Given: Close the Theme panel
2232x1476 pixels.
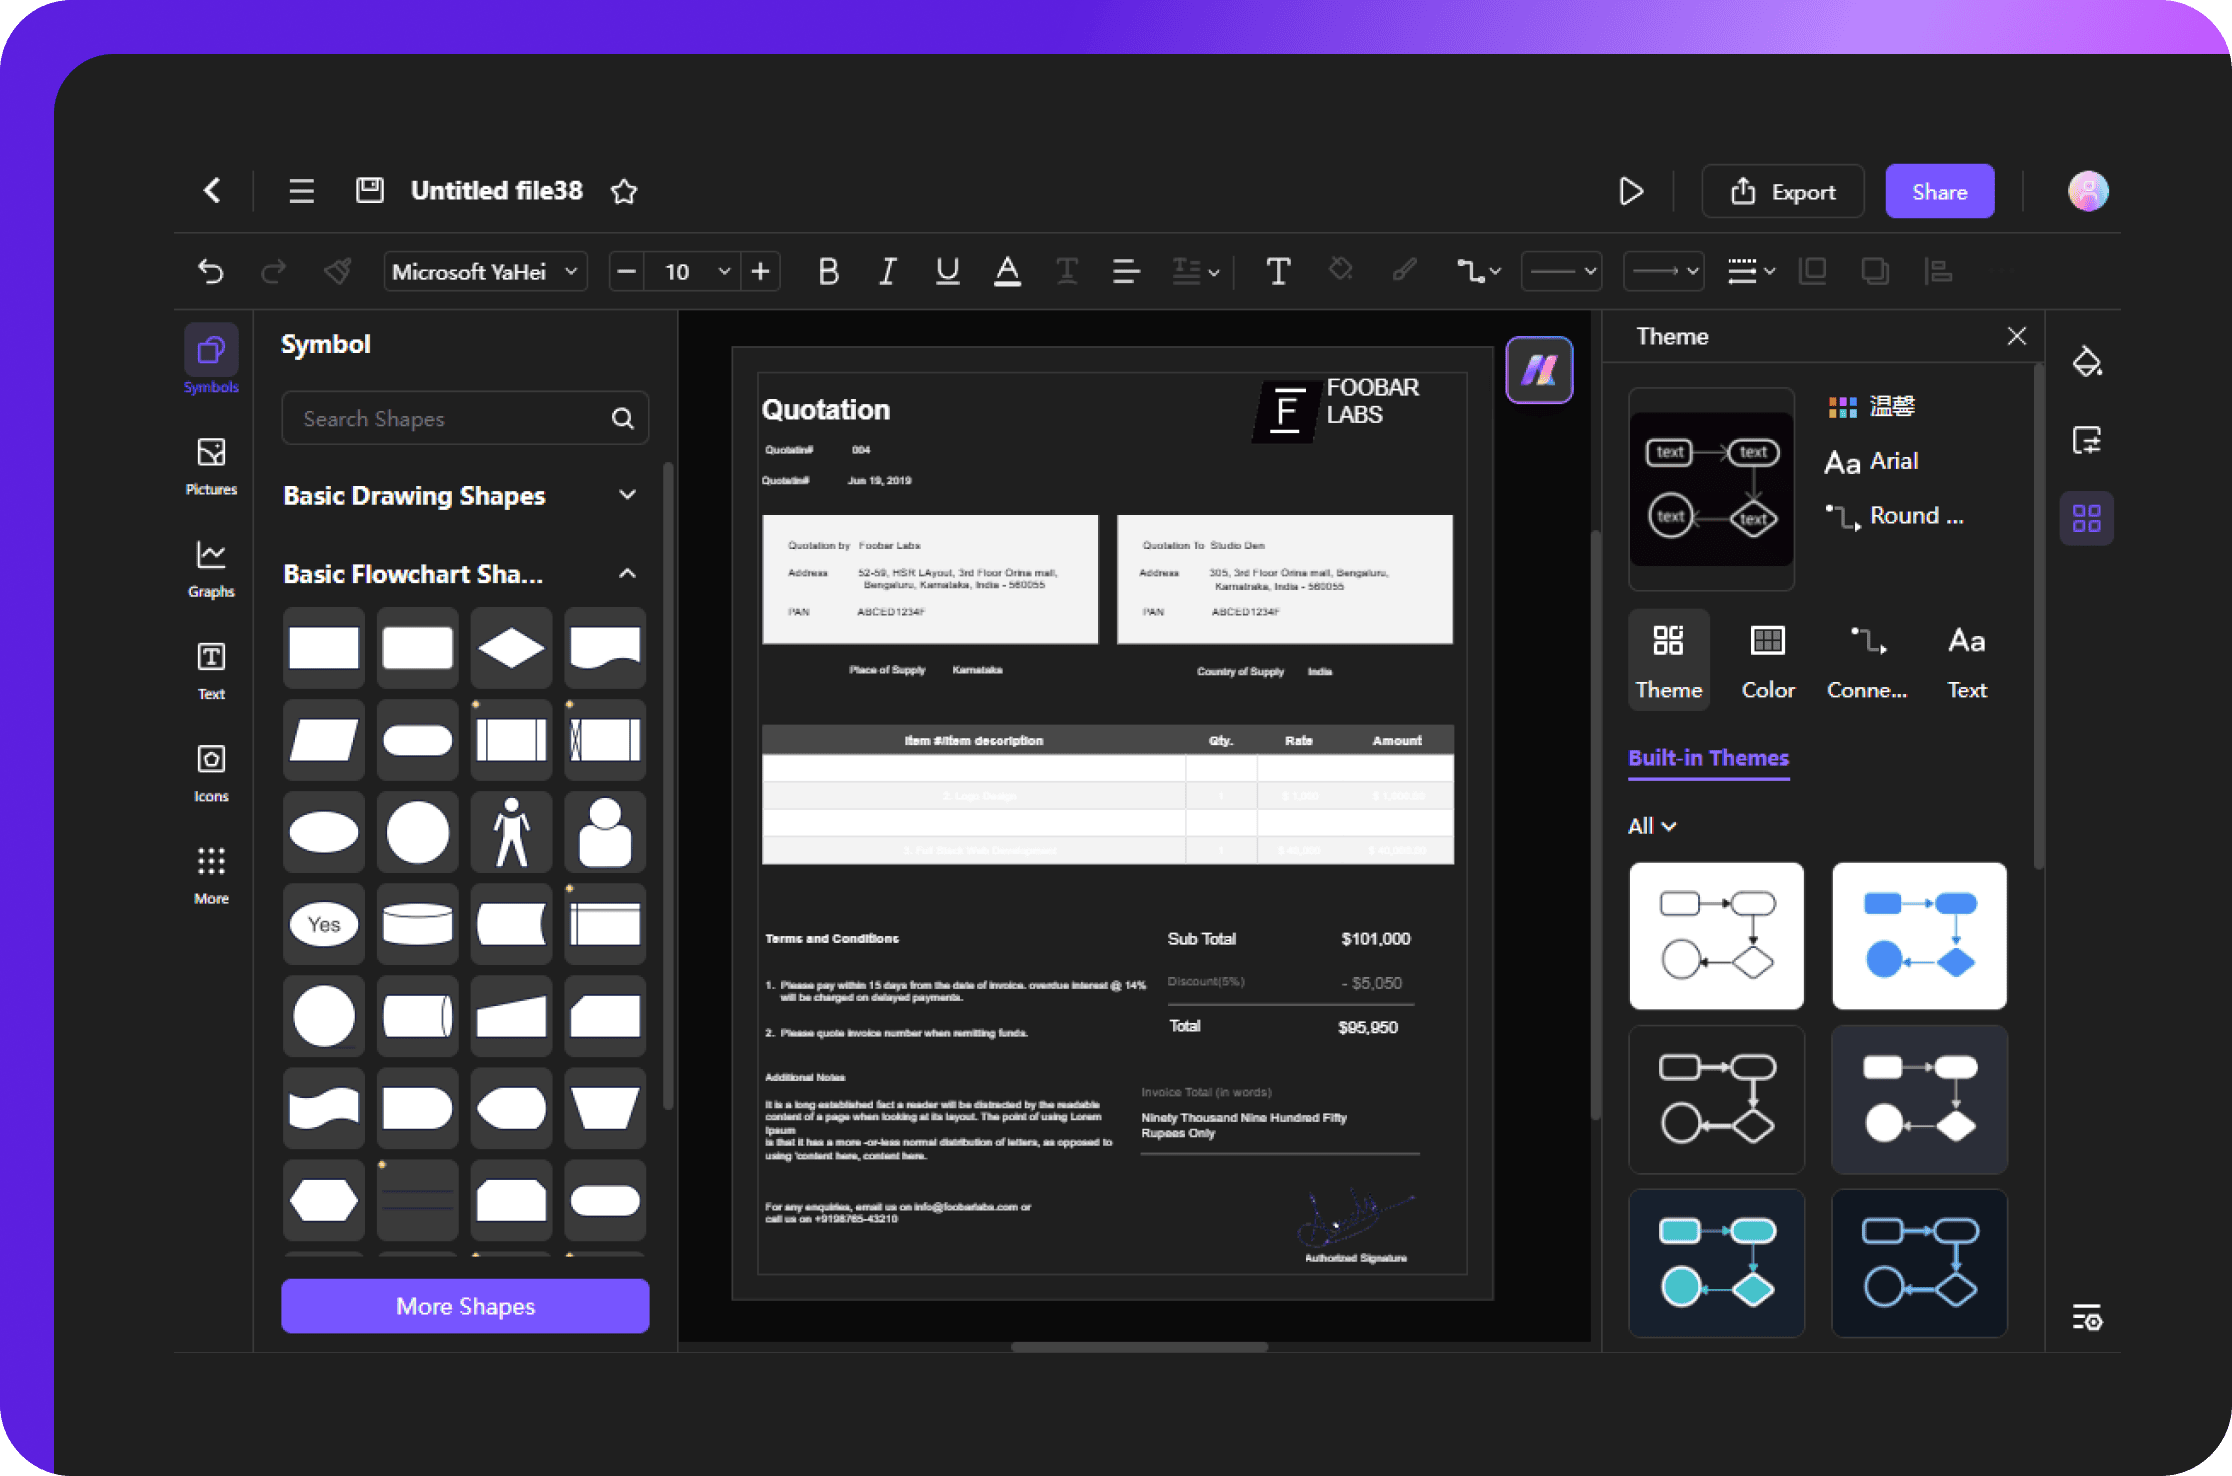Looking at the screenshot, I should [2015, 334].
